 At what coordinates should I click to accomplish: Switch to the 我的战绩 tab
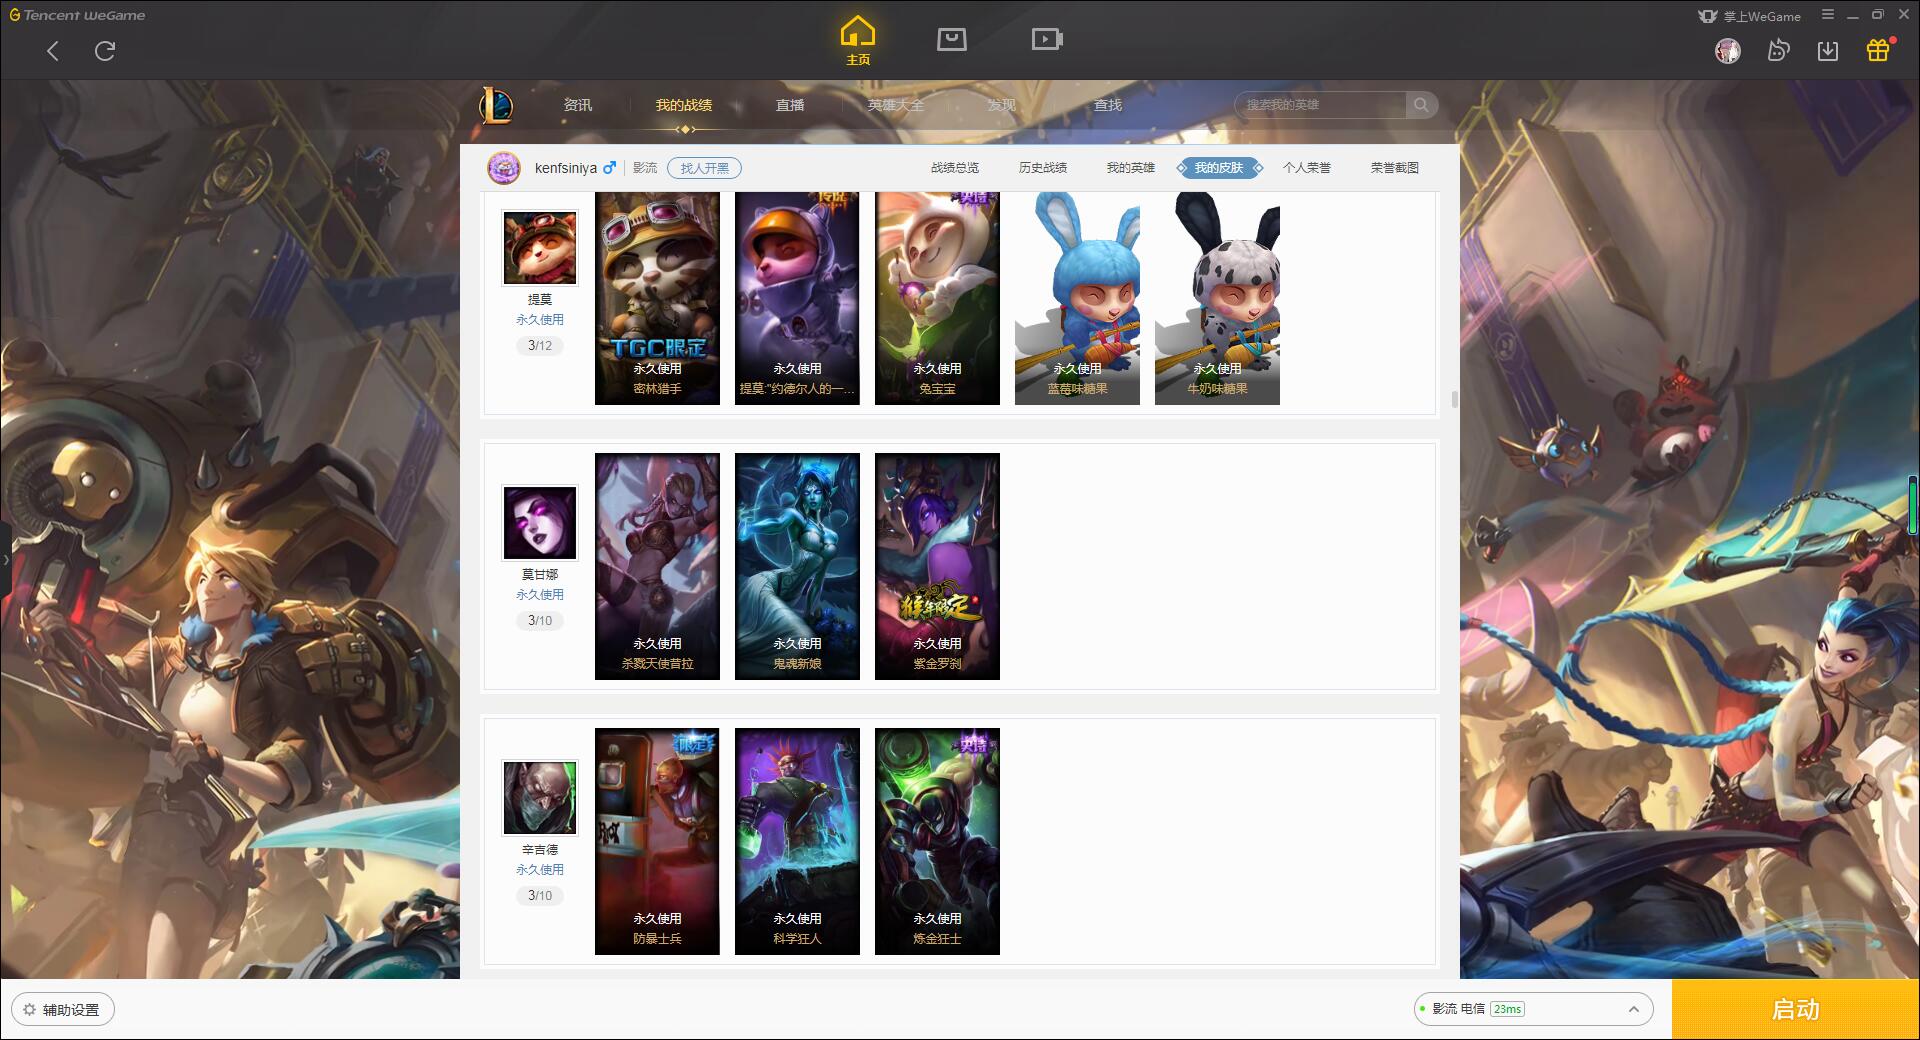coord(684,105)
